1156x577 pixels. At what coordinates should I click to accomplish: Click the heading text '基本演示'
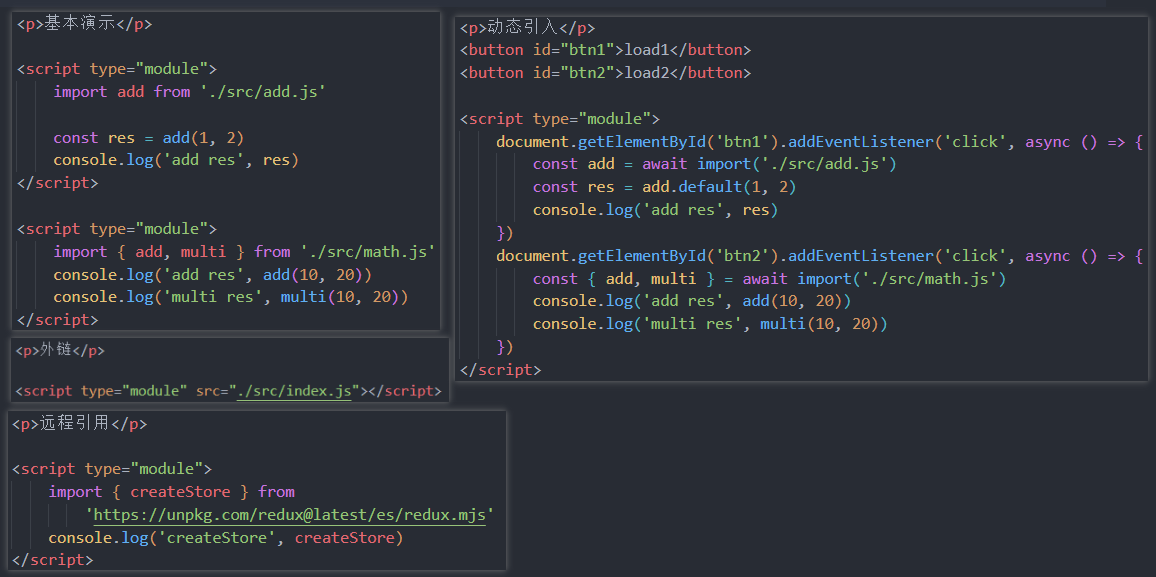click(x=80, y=24)
